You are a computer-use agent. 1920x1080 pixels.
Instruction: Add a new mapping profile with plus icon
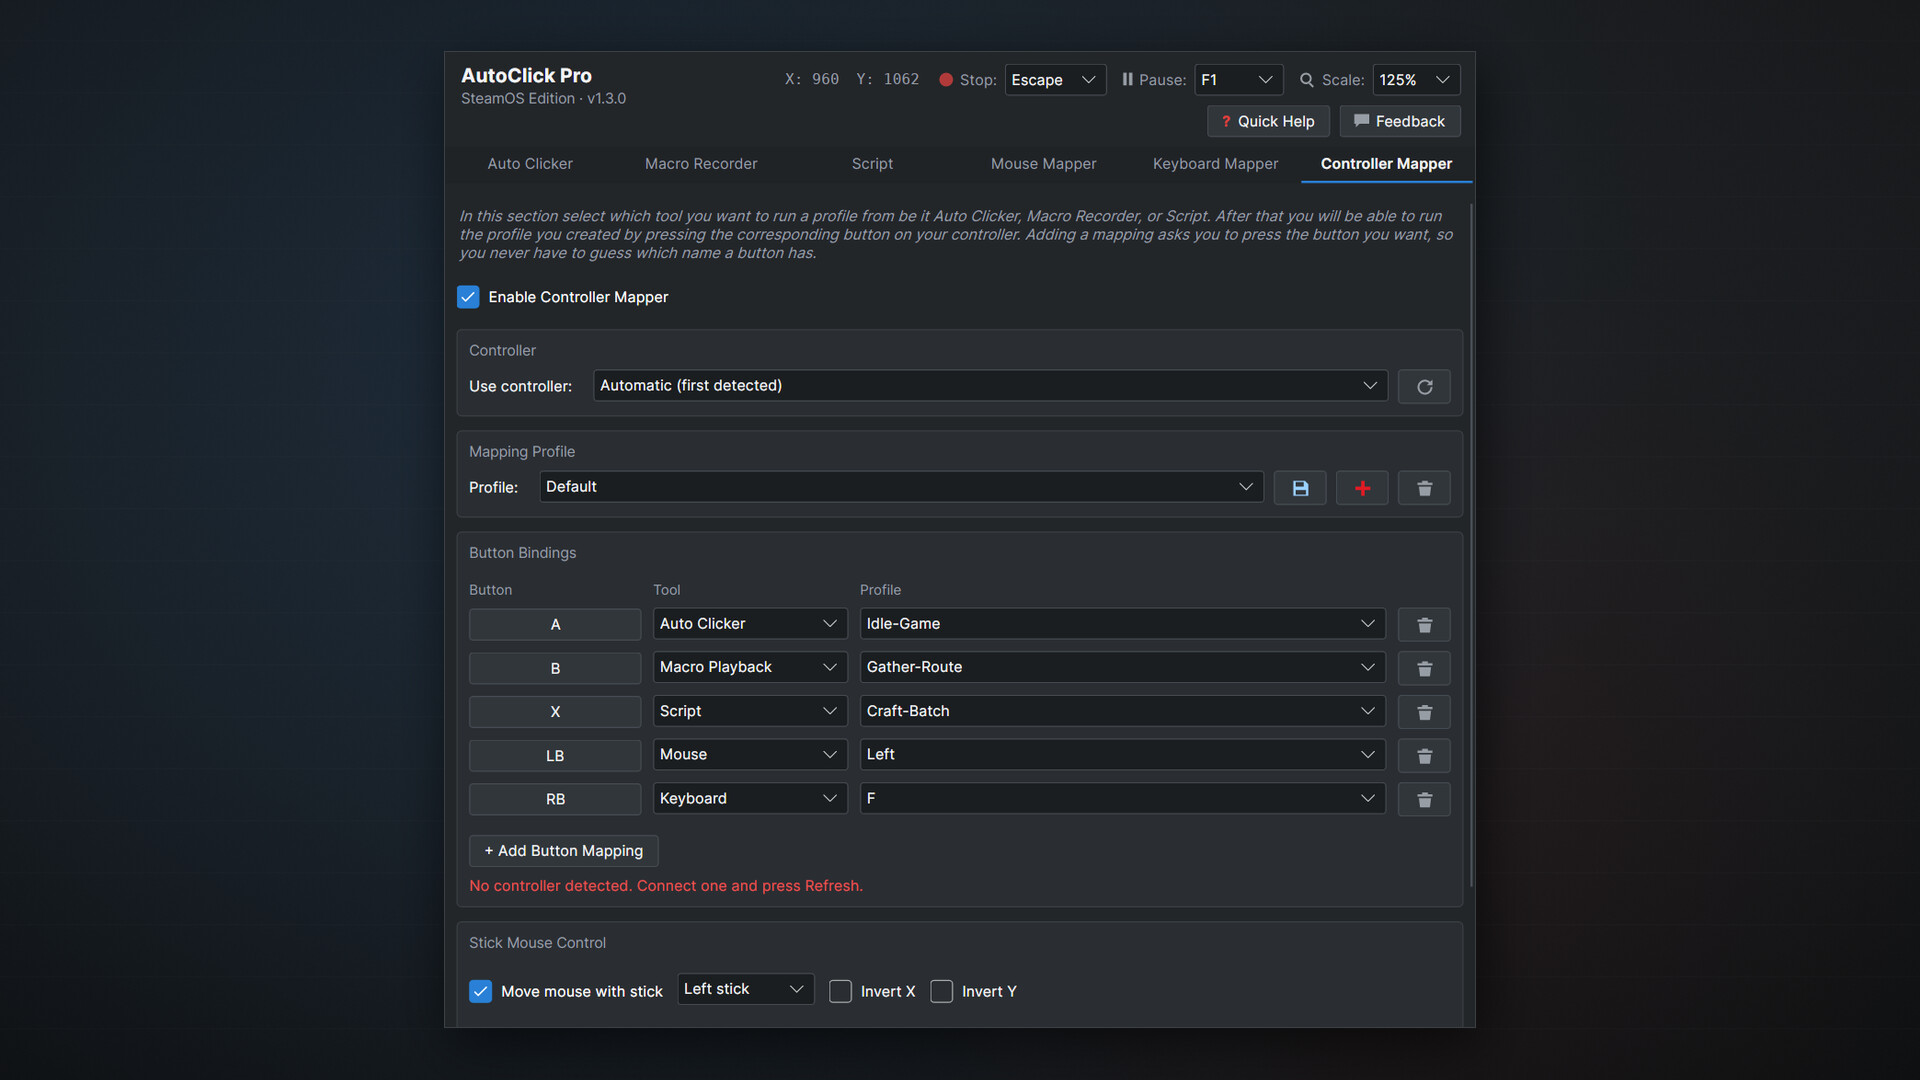click(x=1362, y=488)
